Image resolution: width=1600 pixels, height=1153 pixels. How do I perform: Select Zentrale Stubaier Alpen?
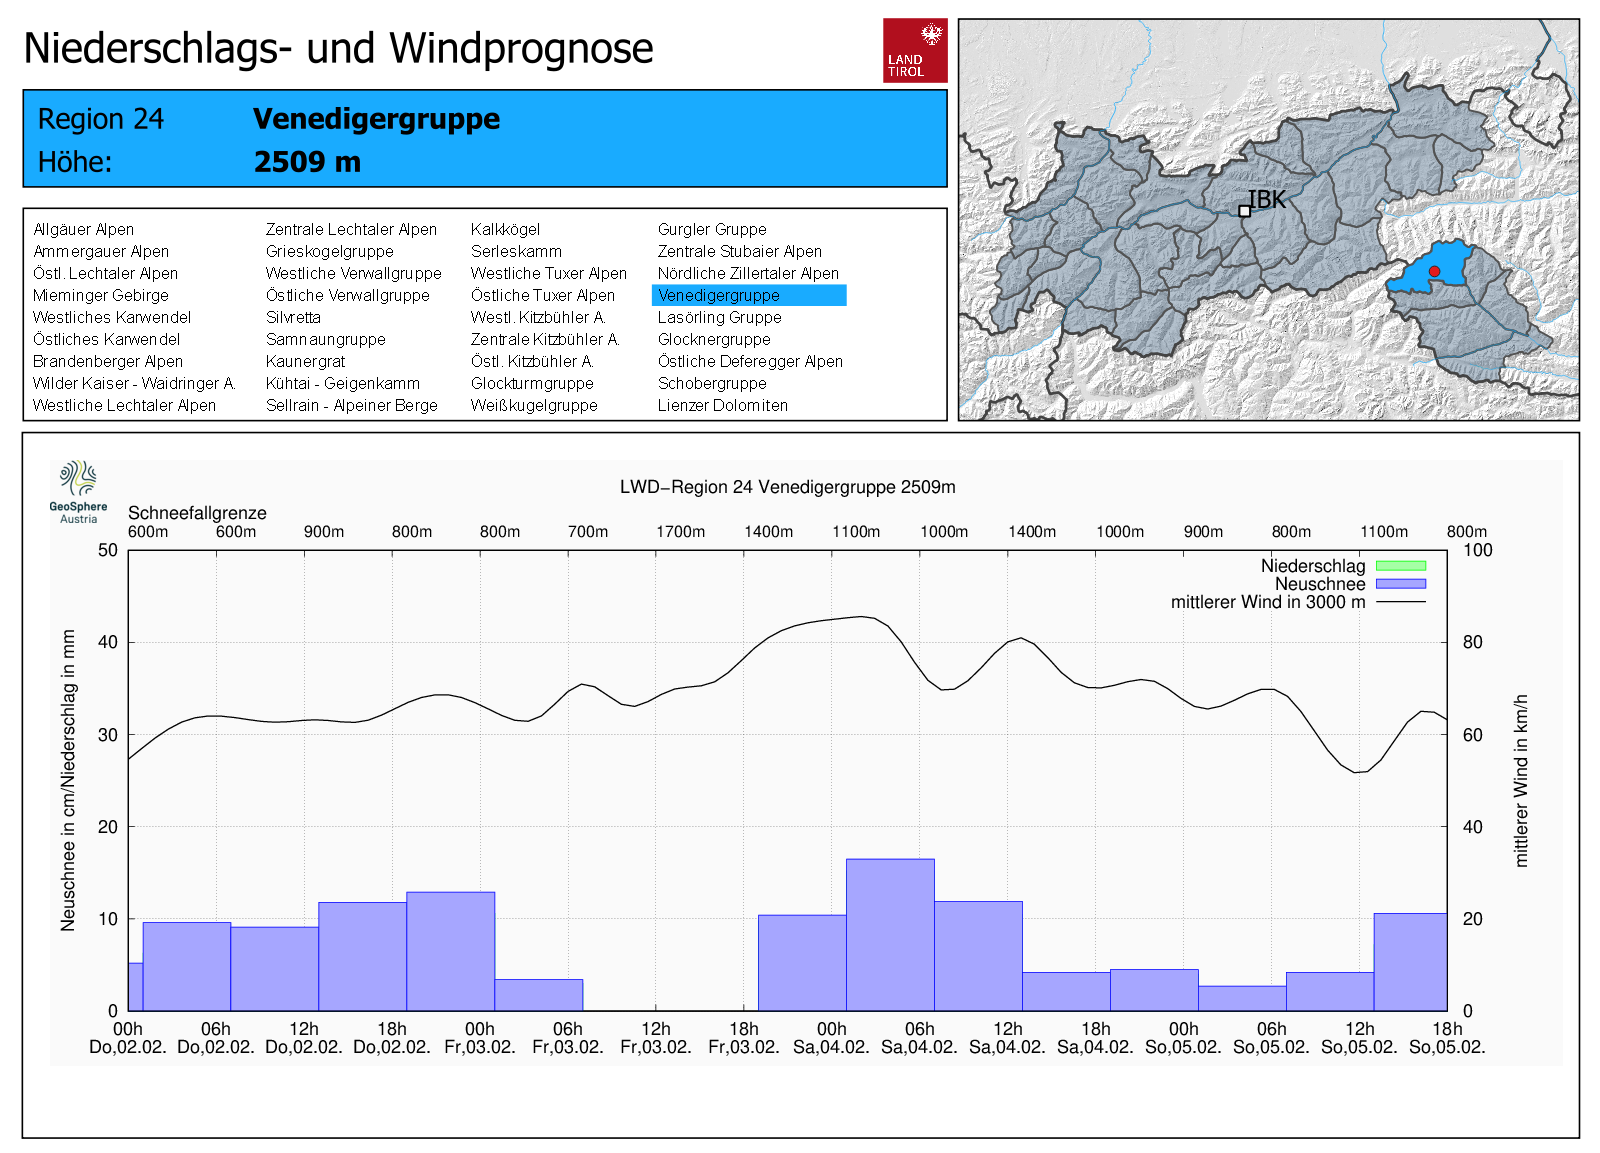(739, 251)
